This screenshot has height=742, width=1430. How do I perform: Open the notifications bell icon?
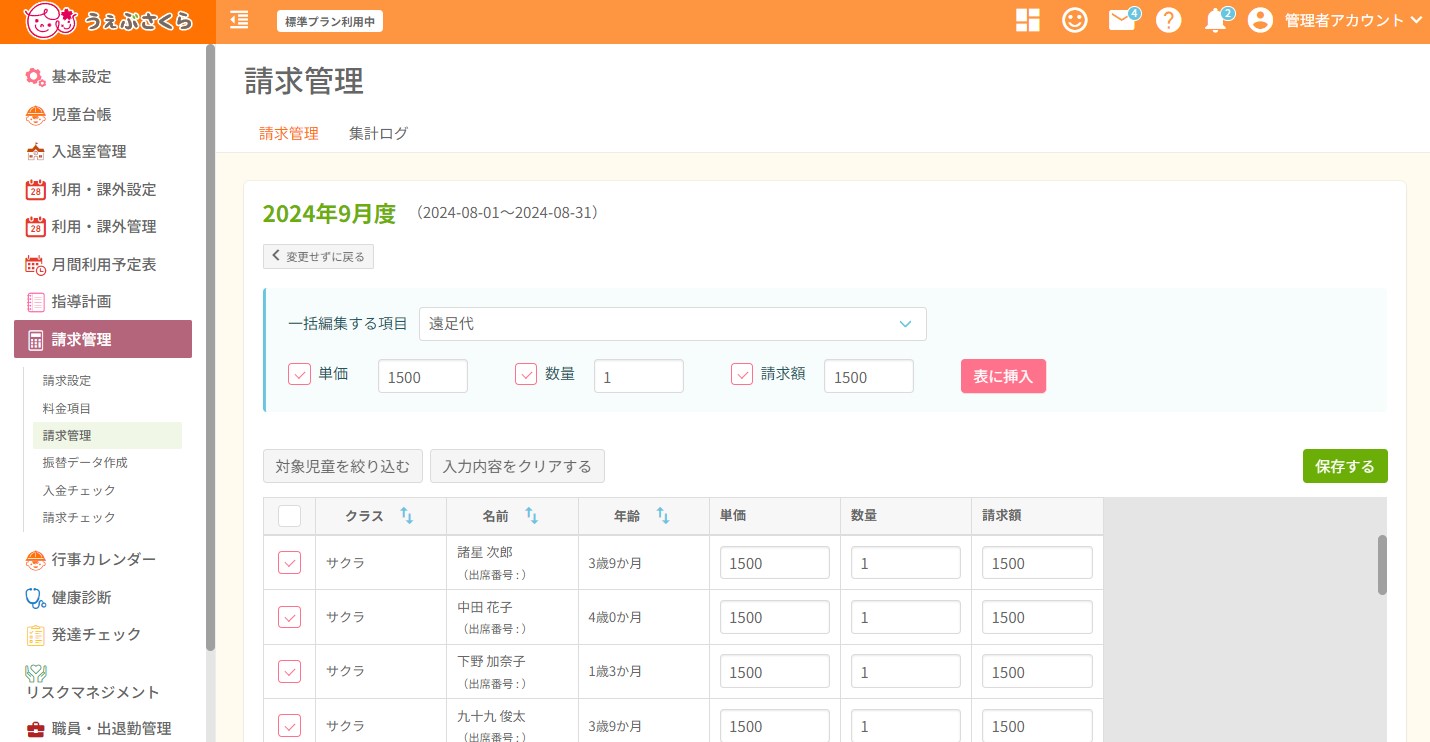coord(1215,20)
